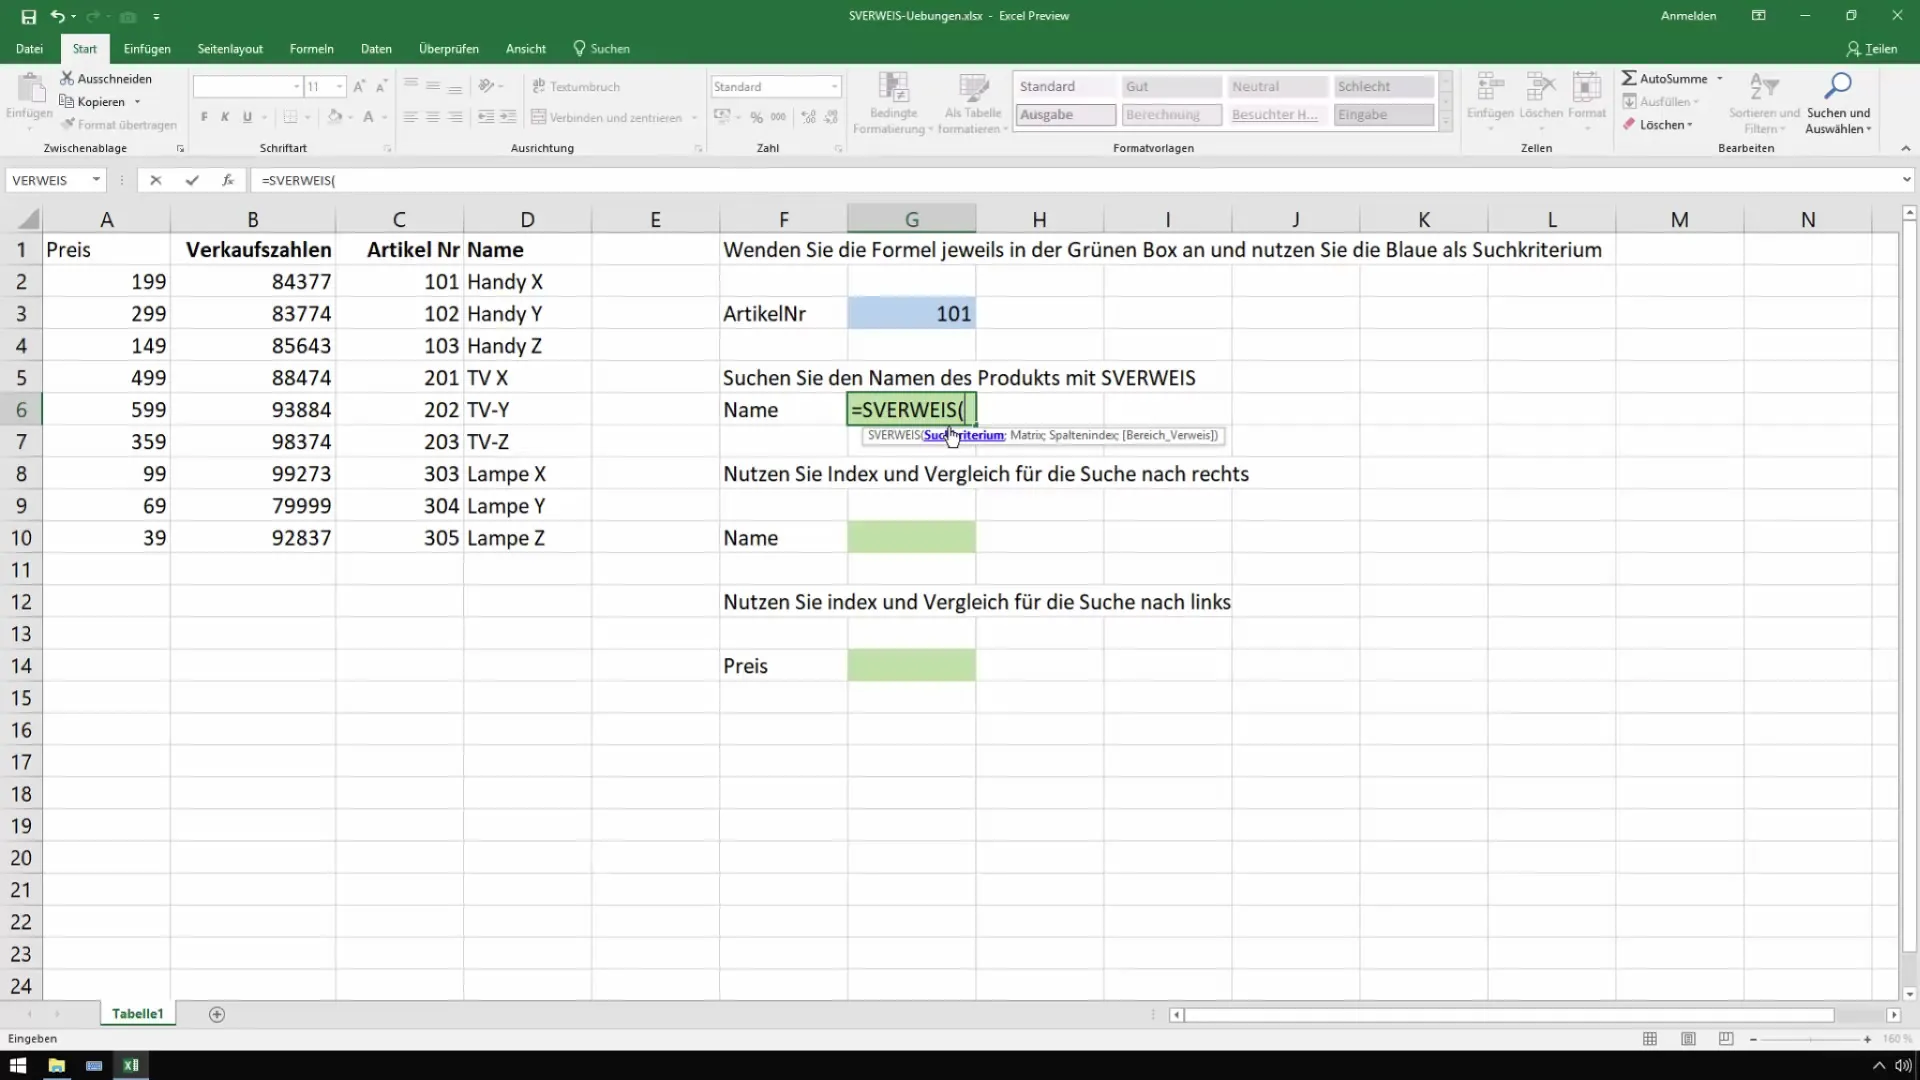Viewport: 1920px width, 1080px height.
Task: Cancel formula entry with X icon
Action: point(155,180)
